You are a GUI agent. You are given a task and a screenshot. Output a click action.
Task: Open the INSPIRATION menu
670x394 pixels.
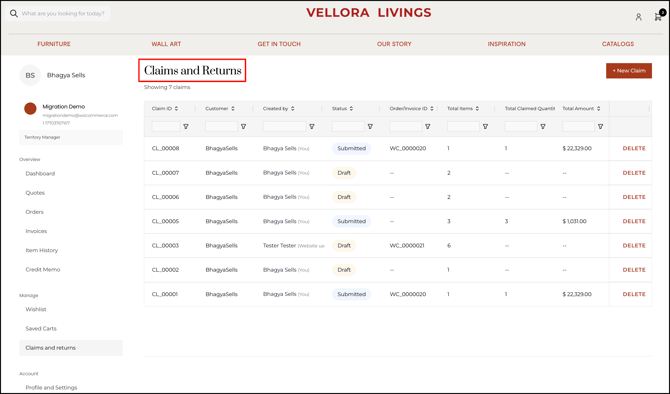[507, 44]
